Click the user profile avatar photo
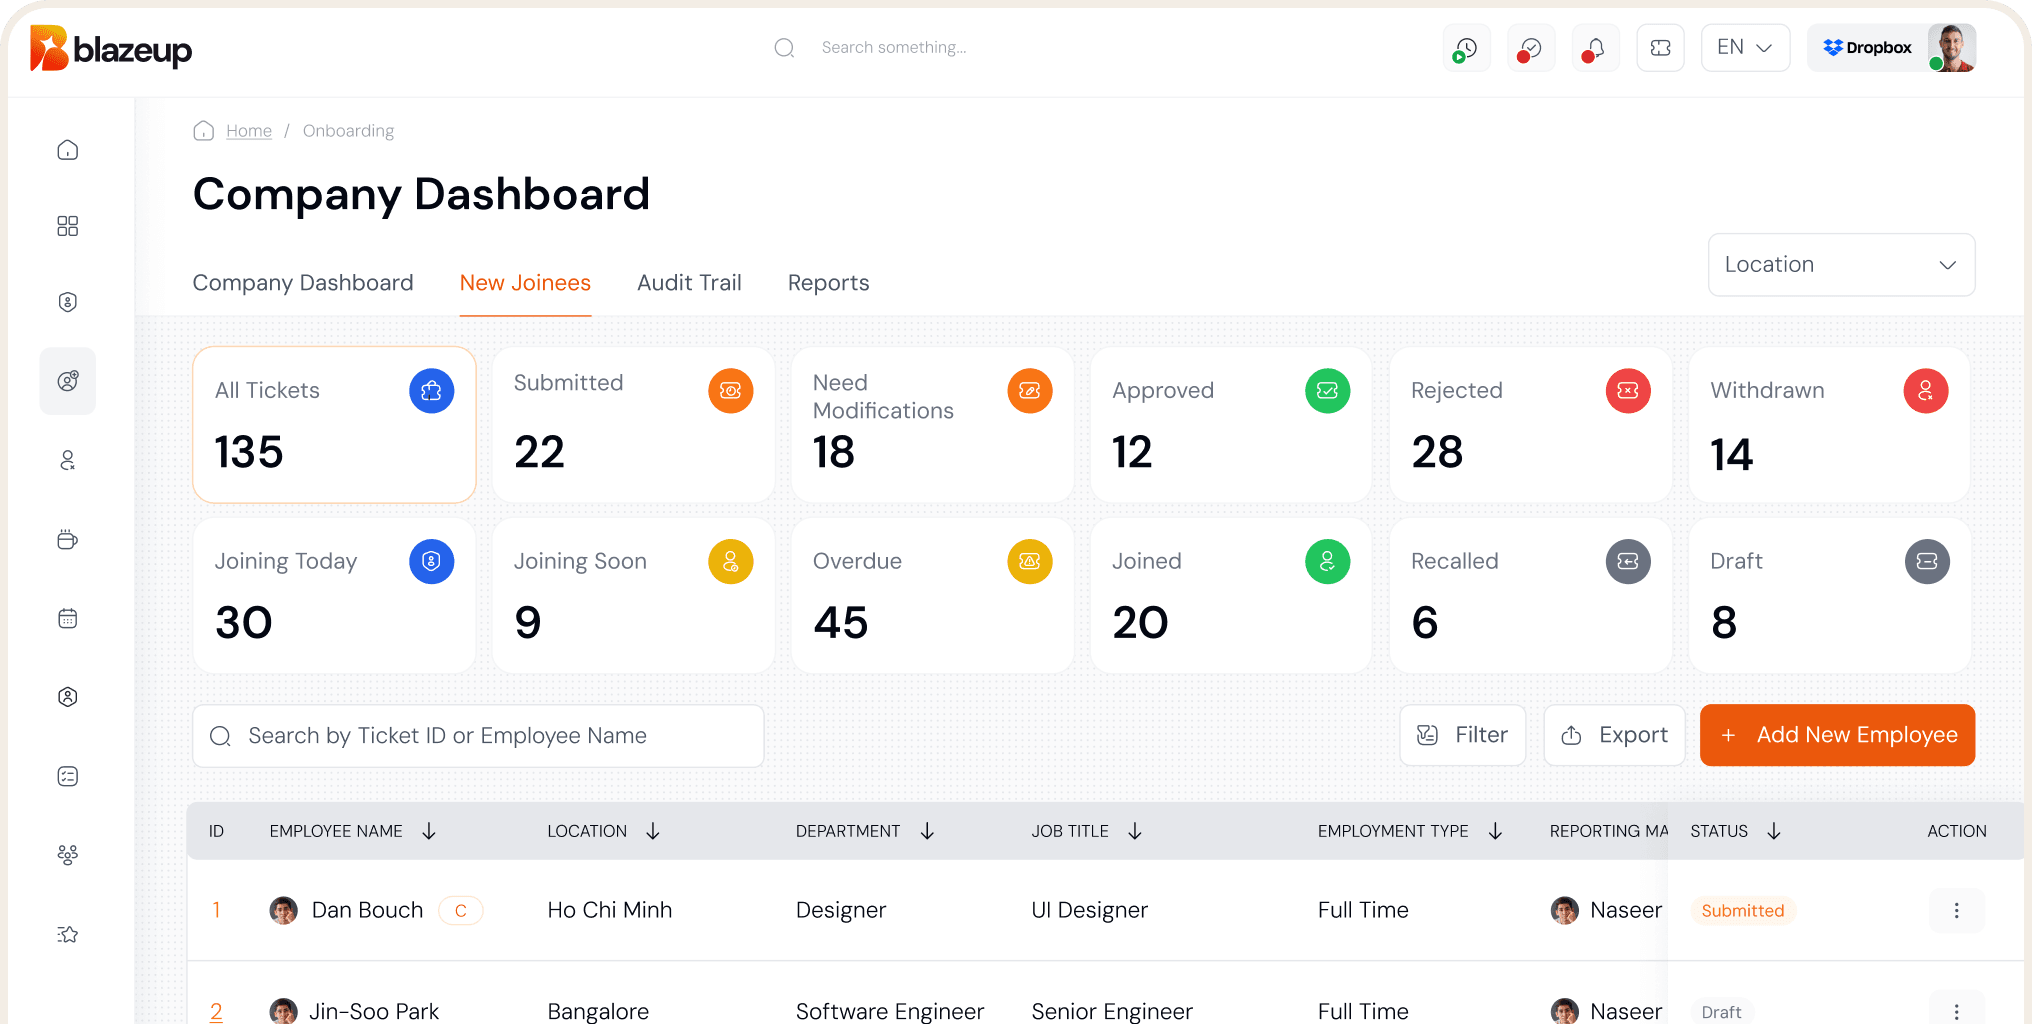 point(1951,48)
